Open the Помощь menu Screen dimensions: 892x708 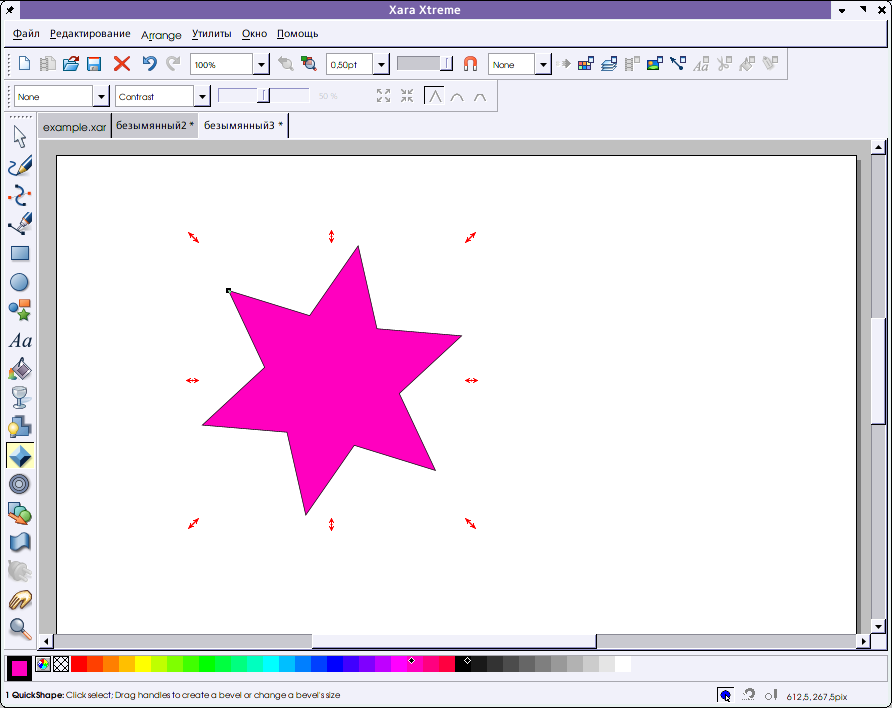[x=297, y=34]
